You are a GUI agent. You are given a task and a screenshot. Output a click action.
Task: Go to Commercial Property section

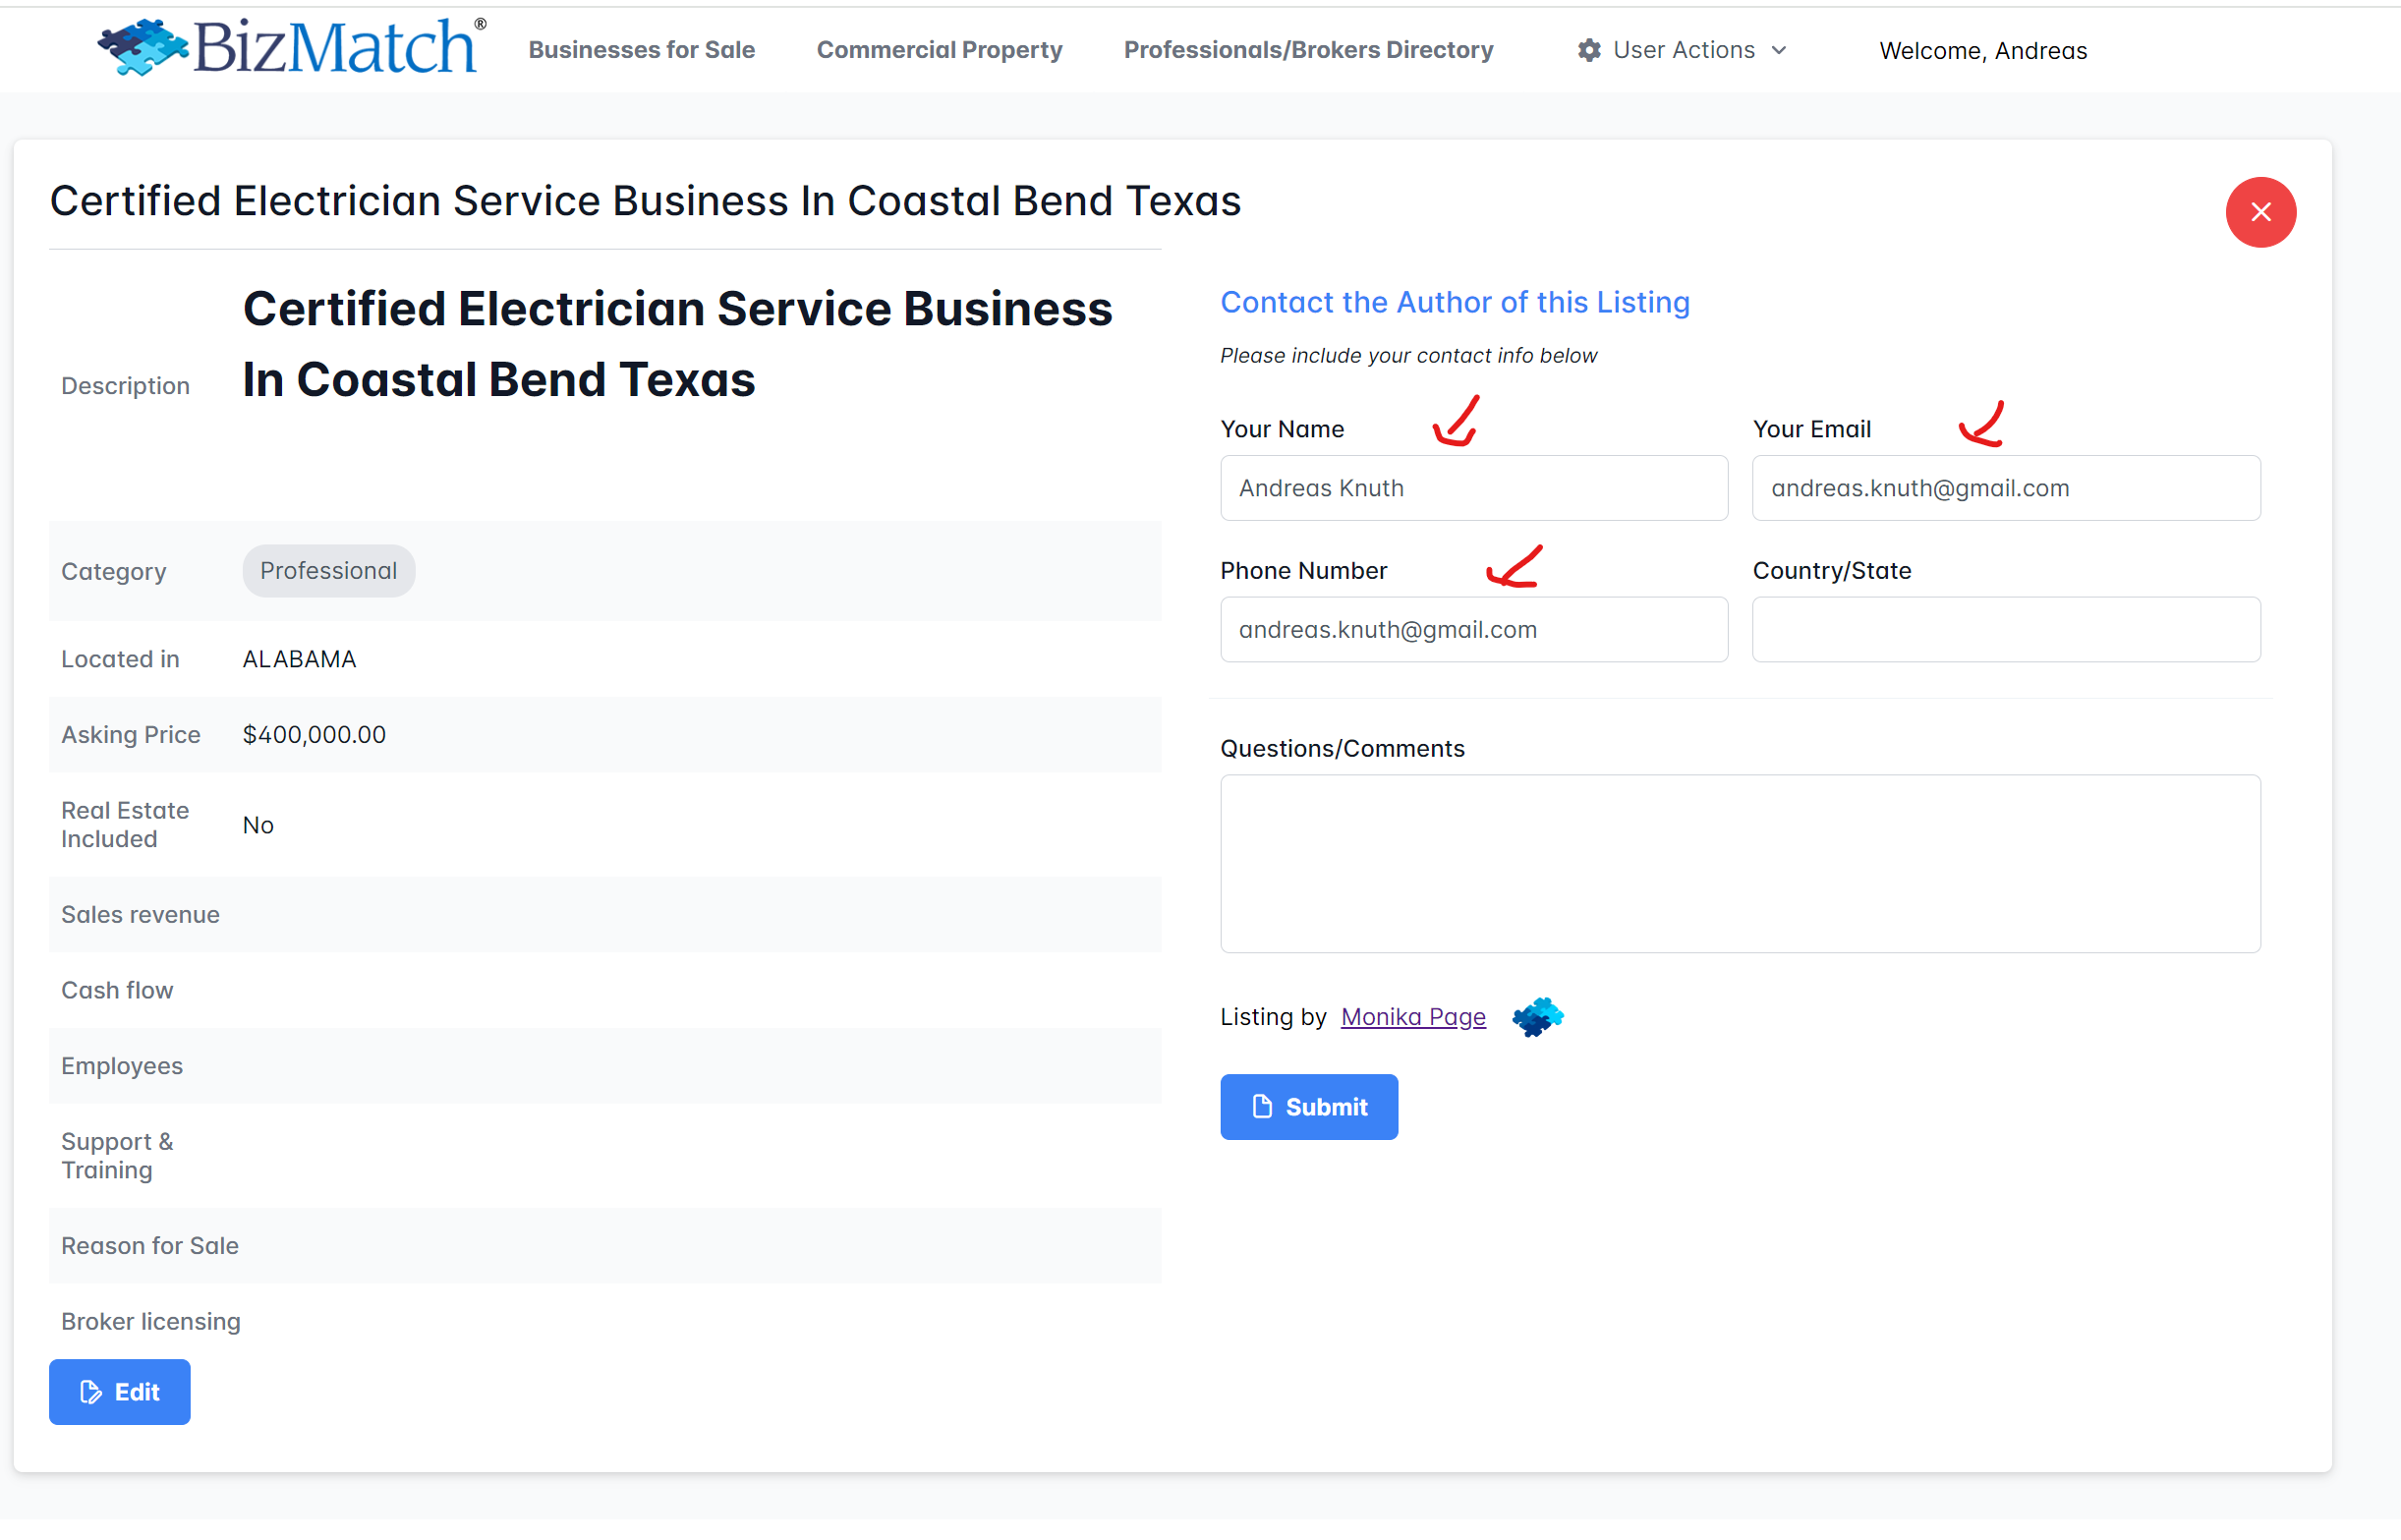[938, 50]
